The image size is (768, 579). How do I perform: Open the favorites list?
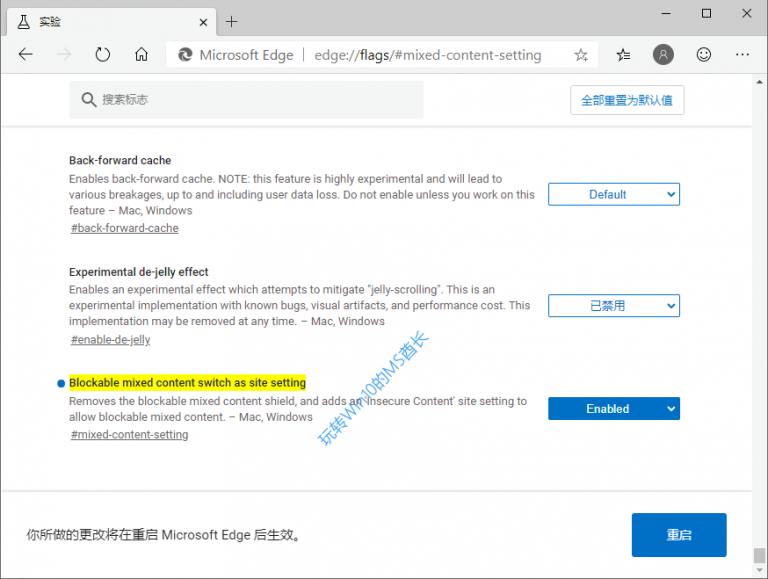pos(623,55)
